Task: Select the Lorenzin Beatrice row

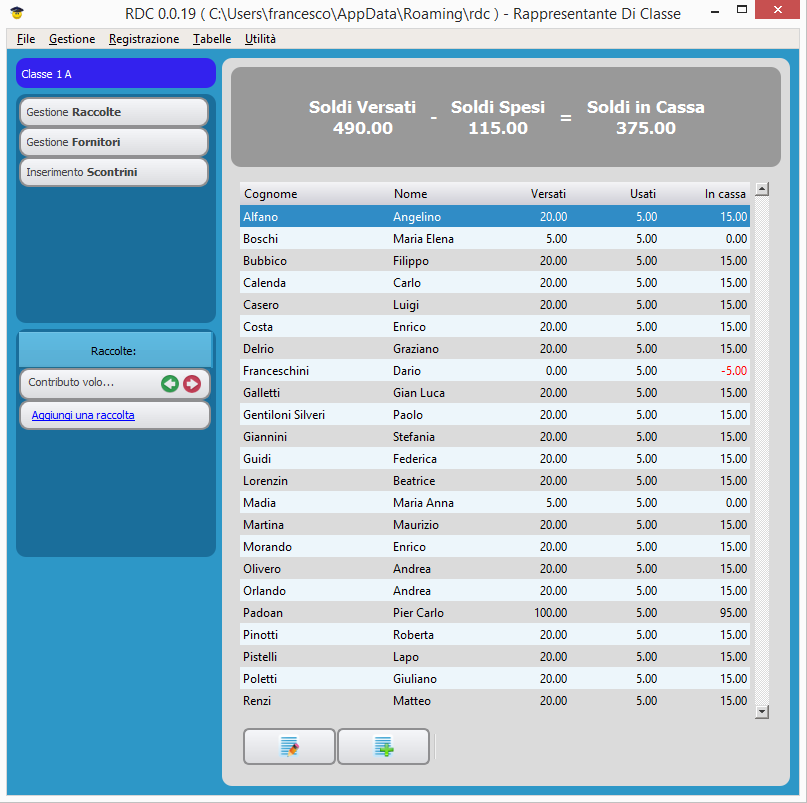Action: (495, 481)
